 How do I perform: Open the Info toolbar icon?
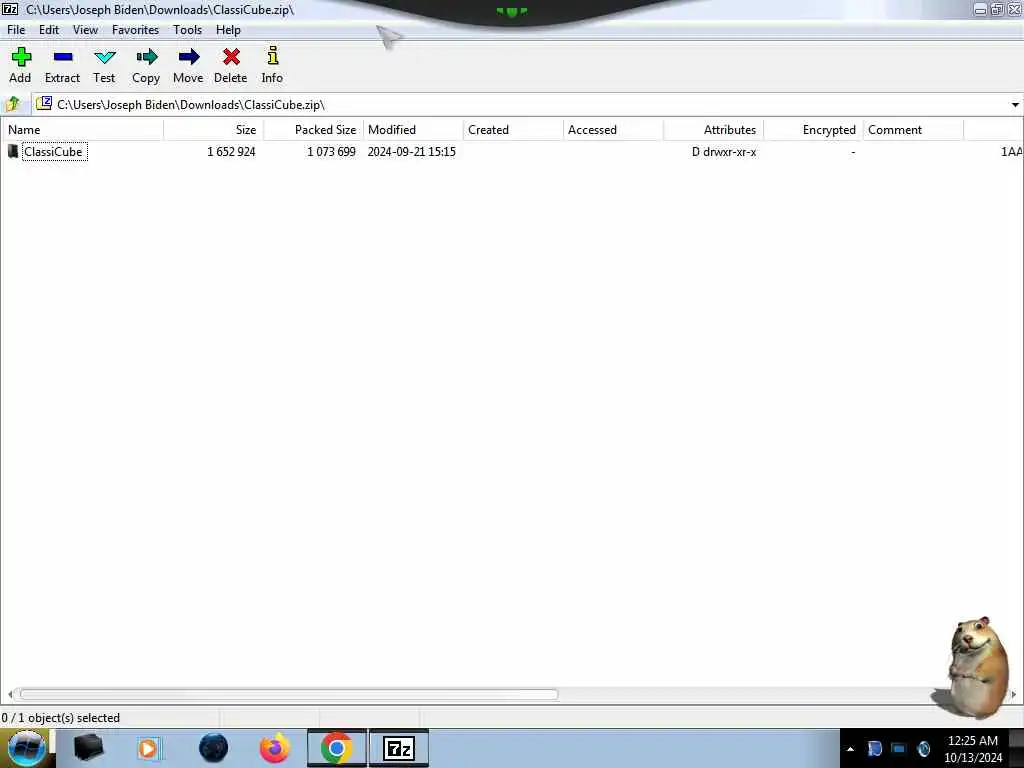273,56
